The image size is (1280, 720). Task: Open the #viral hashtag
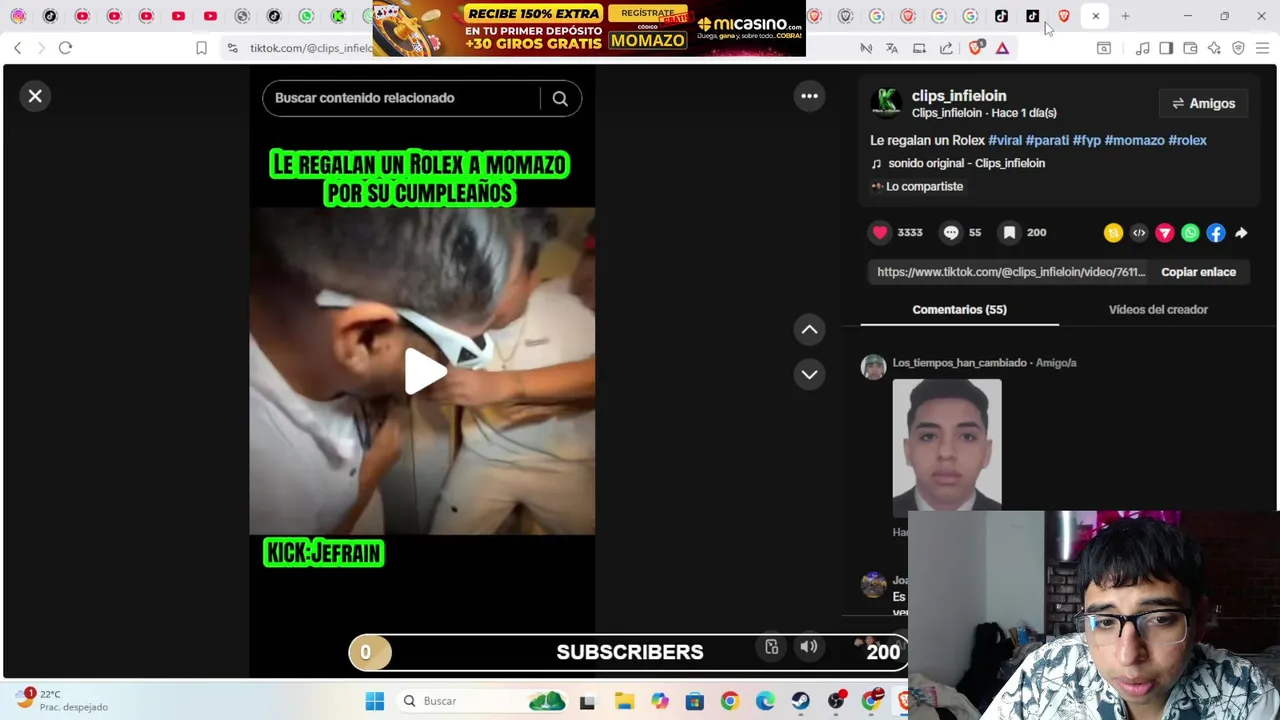point(1005,140)
